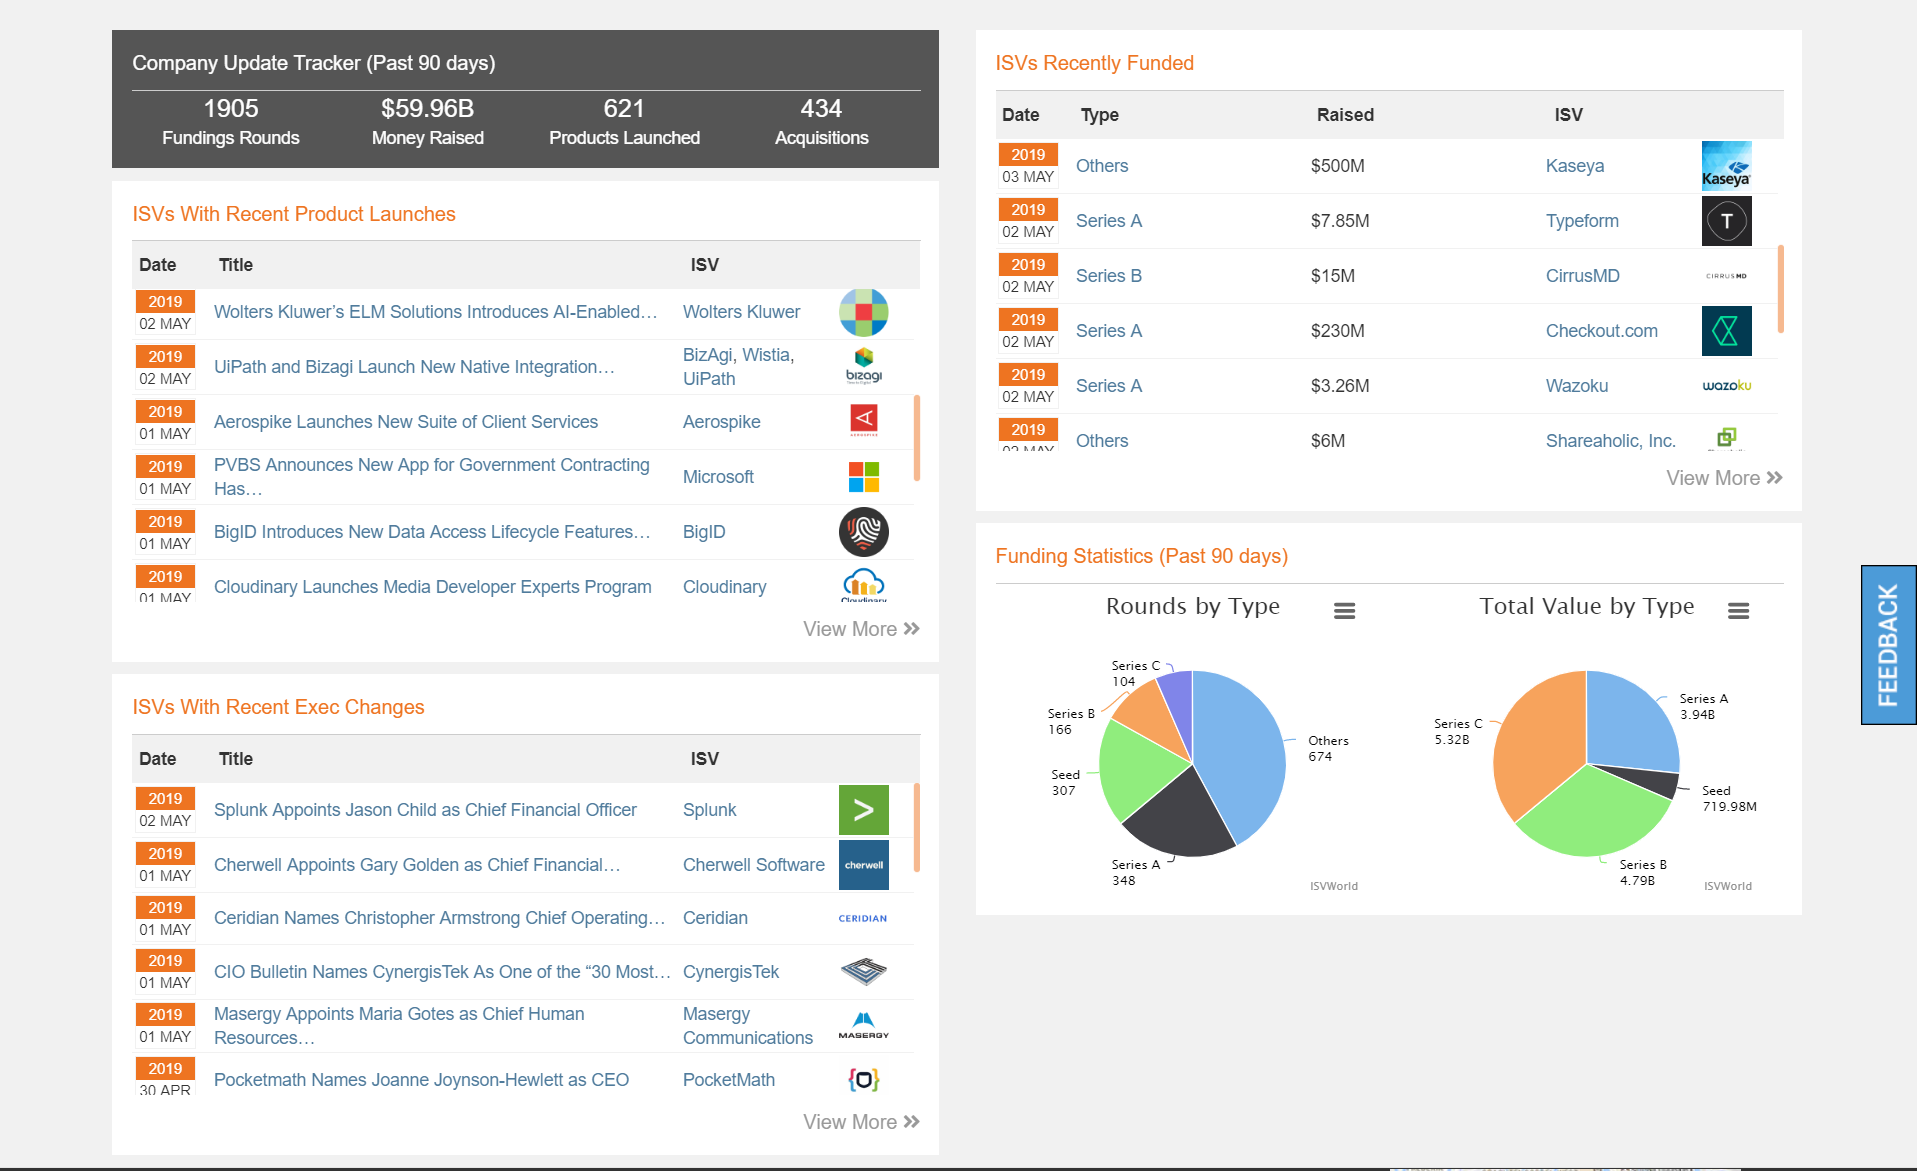This screenshot has height=1171, width=1917.
Task: Open Typeform ISV link
Action: pyautogui.click(x=1582, y=221)
